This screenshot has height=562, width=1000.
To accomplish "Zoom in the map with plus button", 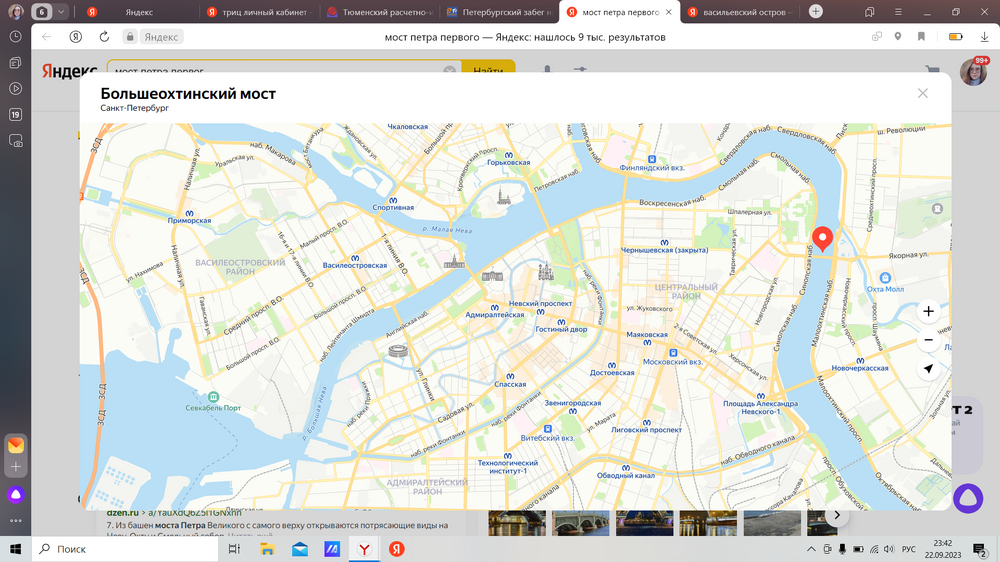I will 929,311.
